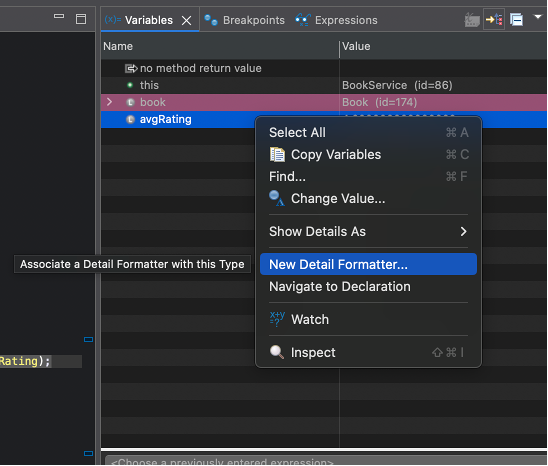Screen dimensions: 548x466
Task: Open Find... from the context menu
Action: [x=368, y=177]
